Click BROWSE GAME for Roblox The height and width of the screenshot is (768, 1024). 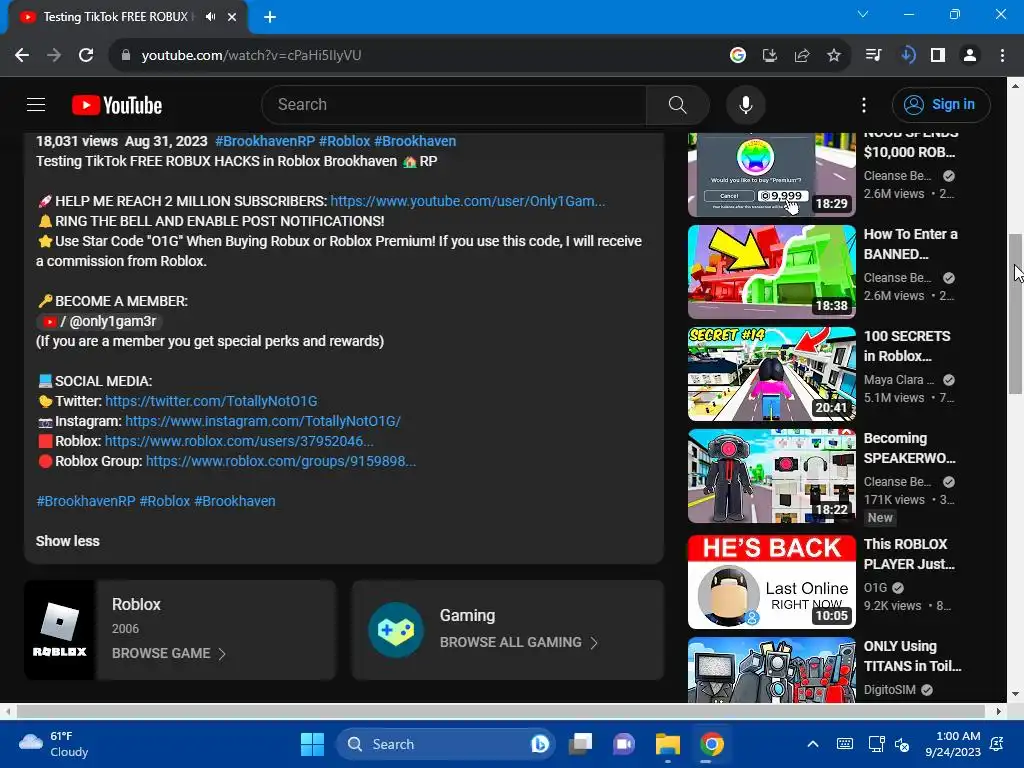coord(161,653)
